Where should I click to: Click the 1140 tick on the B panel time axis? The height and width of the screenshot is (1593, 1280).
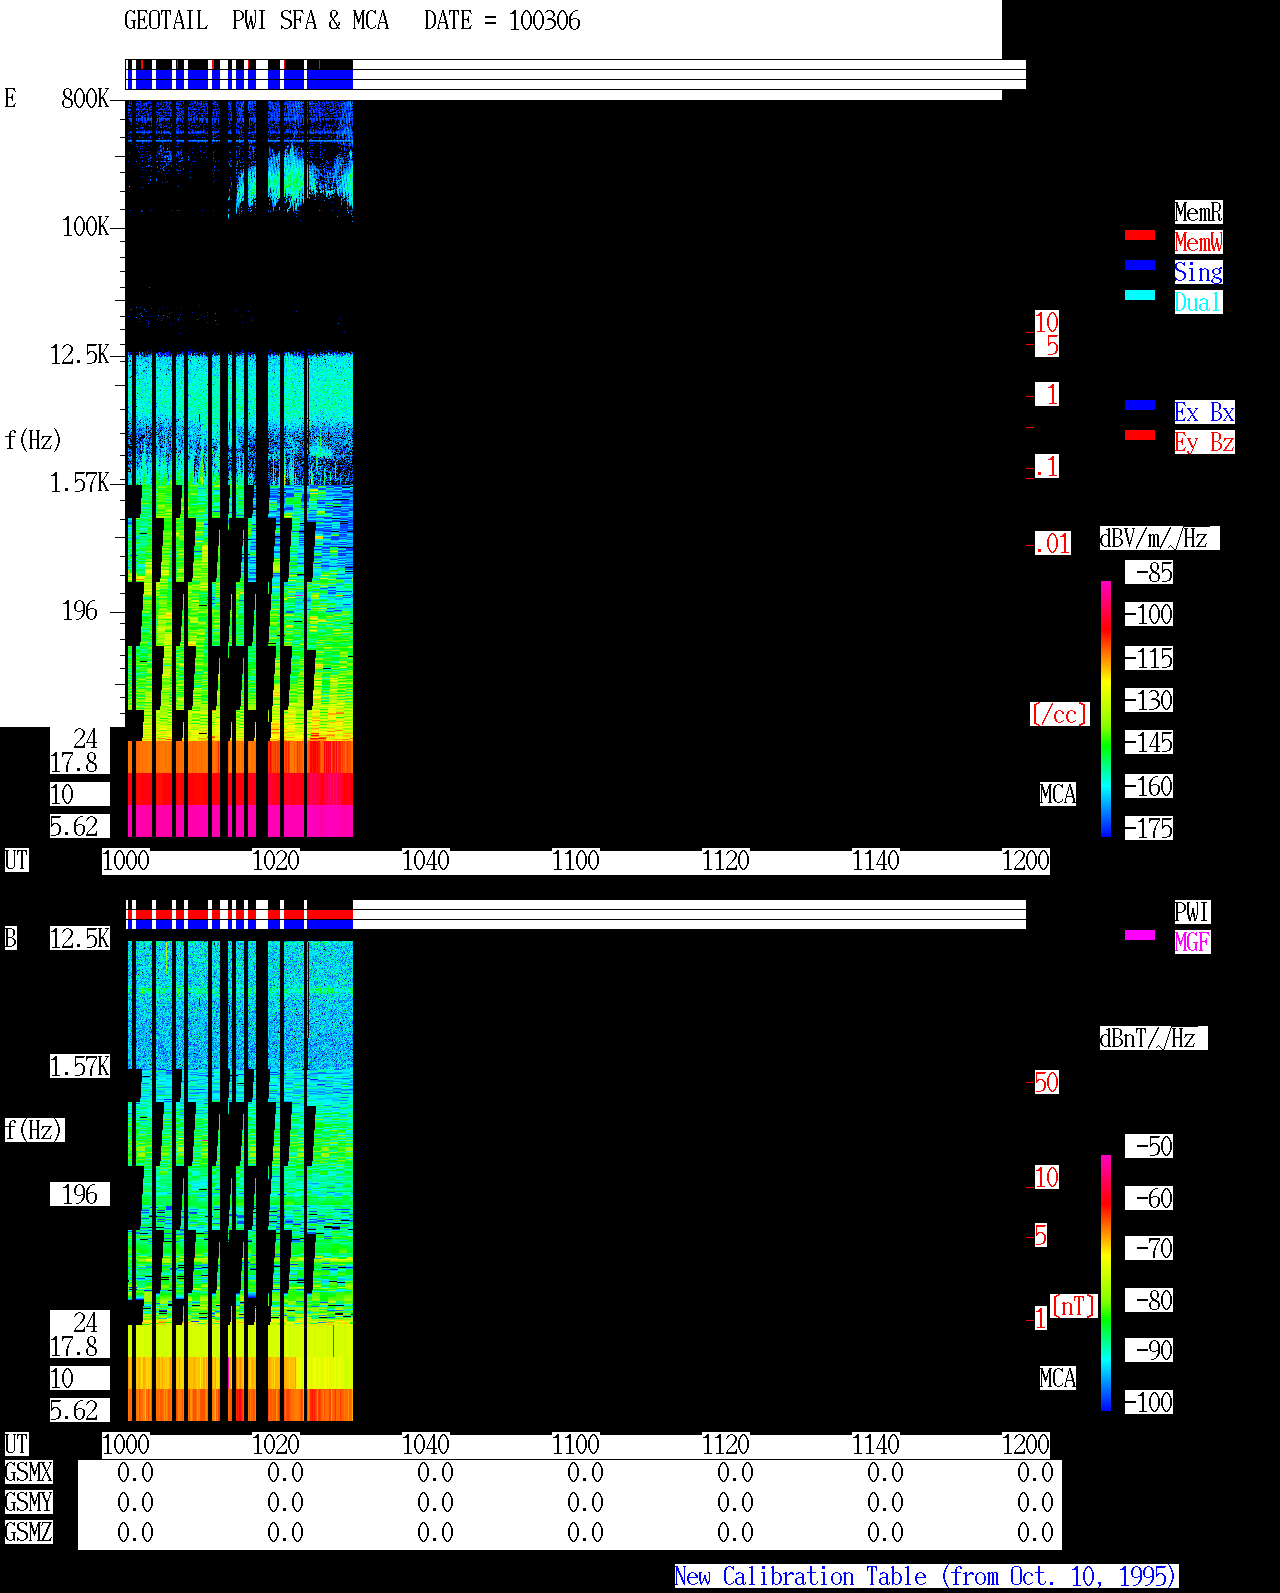pyautogui.click(x=876, y=1445)
